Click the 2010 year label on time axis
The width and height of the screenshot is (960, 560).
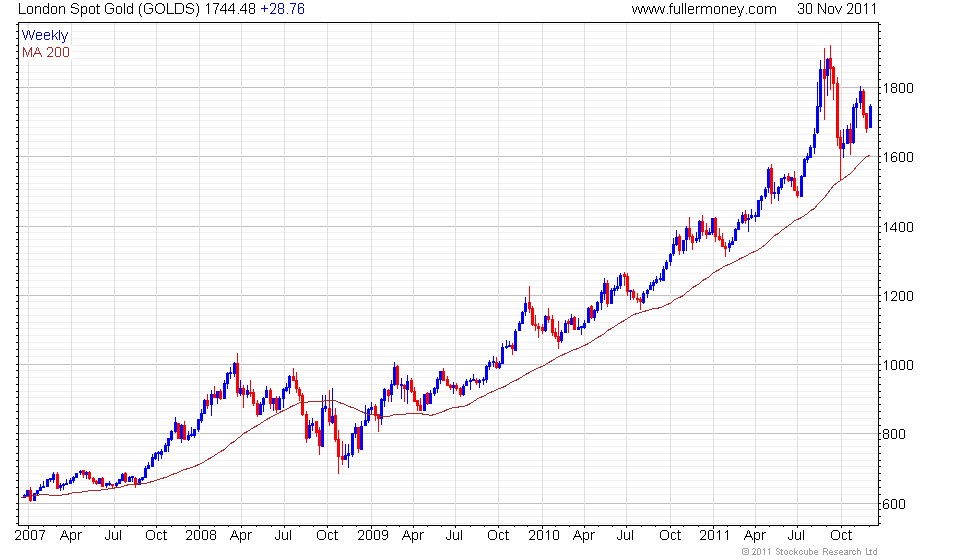click(x=544, y=536)
